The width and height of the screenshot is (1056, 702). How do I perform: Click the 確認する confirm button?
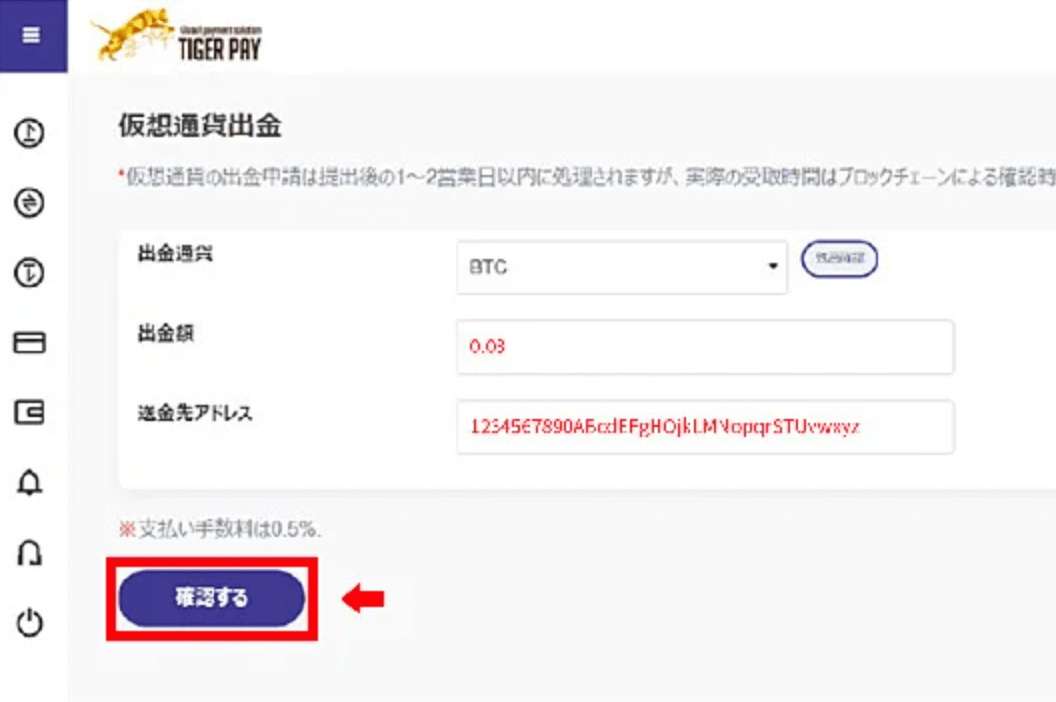tap(211, 598)
